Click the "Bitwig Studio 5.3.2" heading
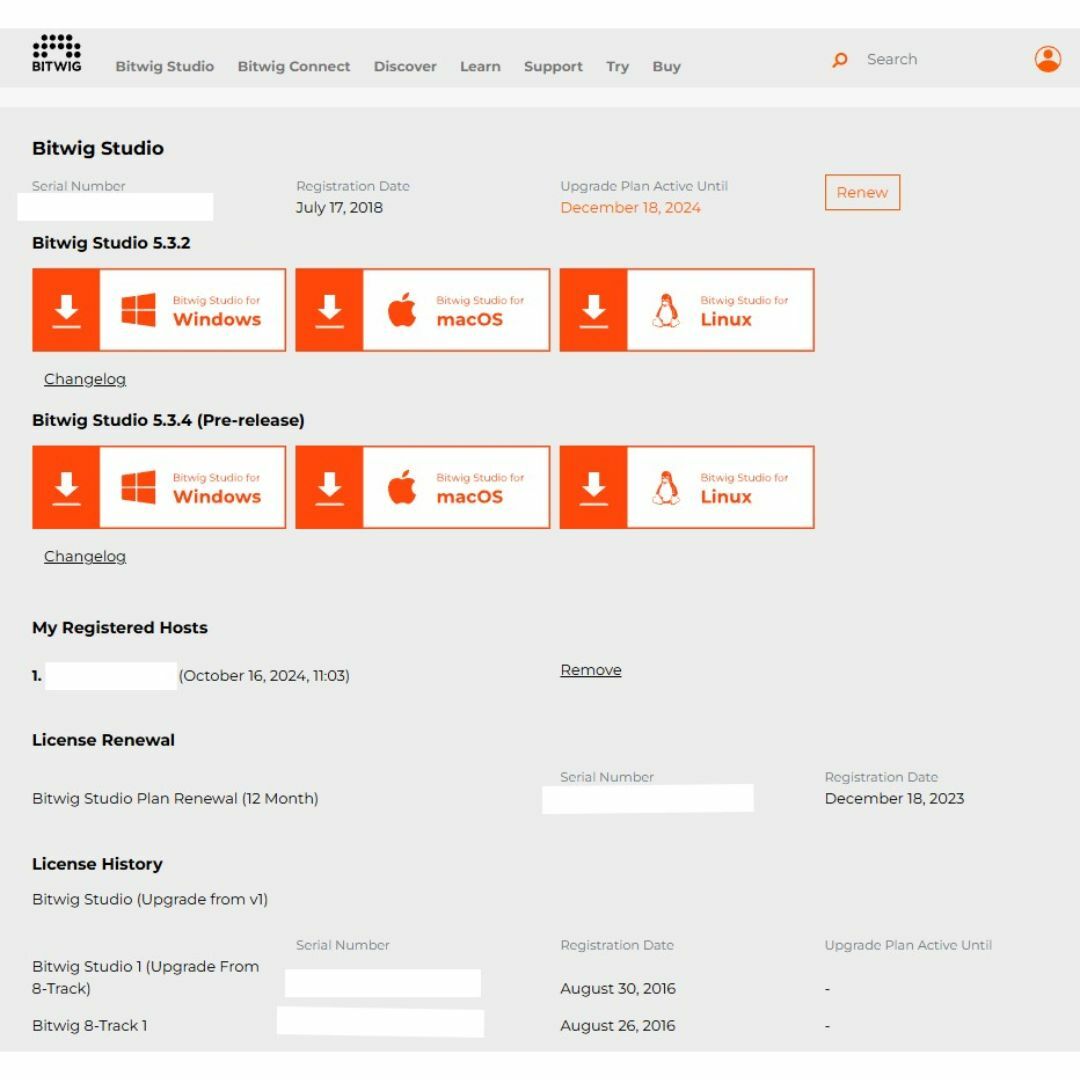 click(x=111, y=242)
